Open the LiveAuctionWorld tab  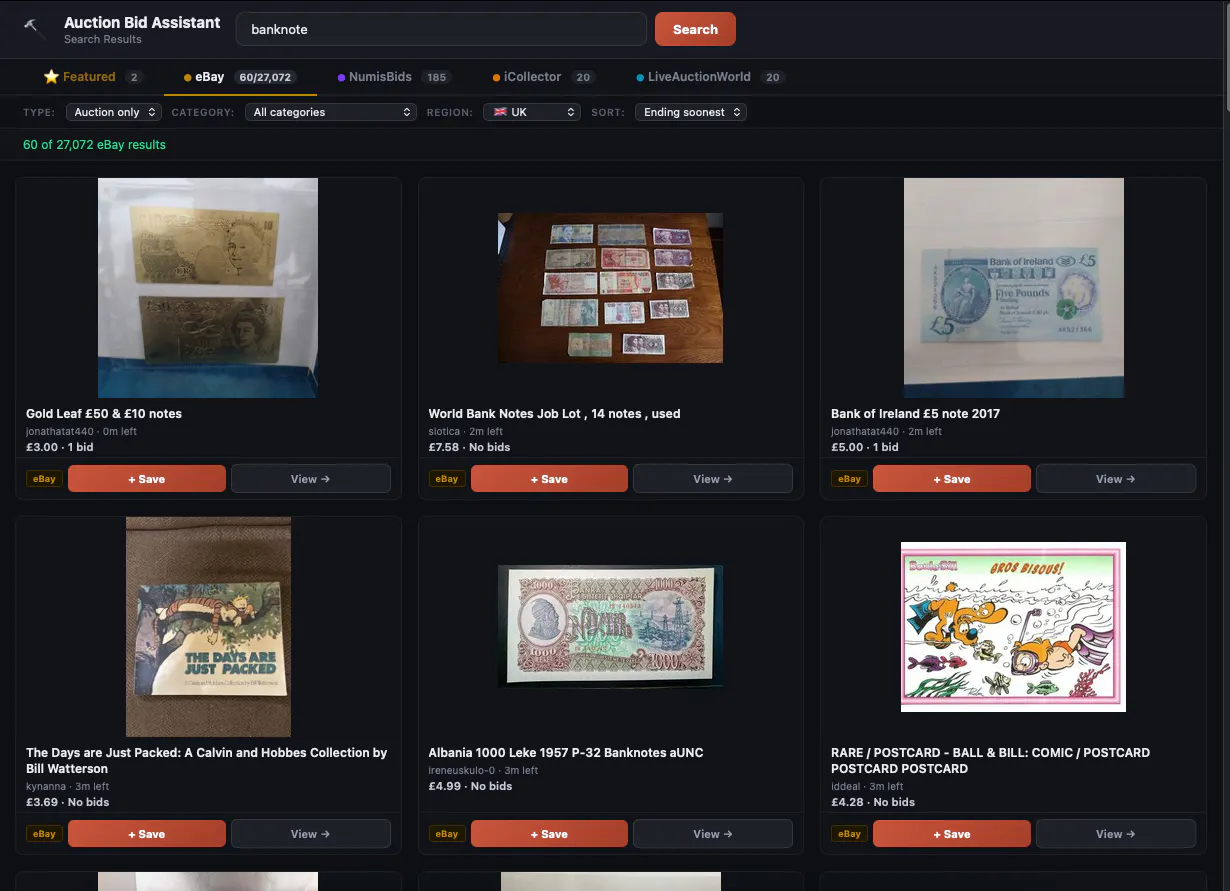click(x=711, y=77)
